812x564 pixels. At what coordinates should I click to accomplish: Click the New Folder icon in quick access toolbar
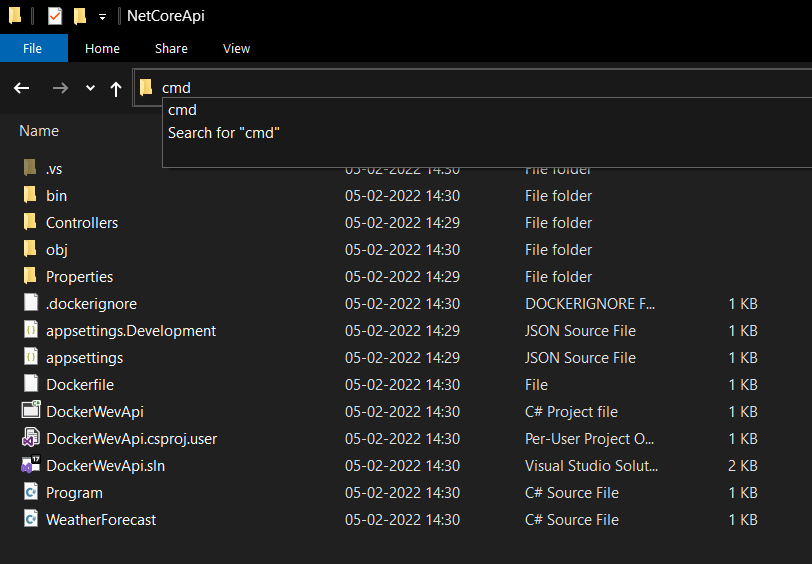click(x=80, y=16)
